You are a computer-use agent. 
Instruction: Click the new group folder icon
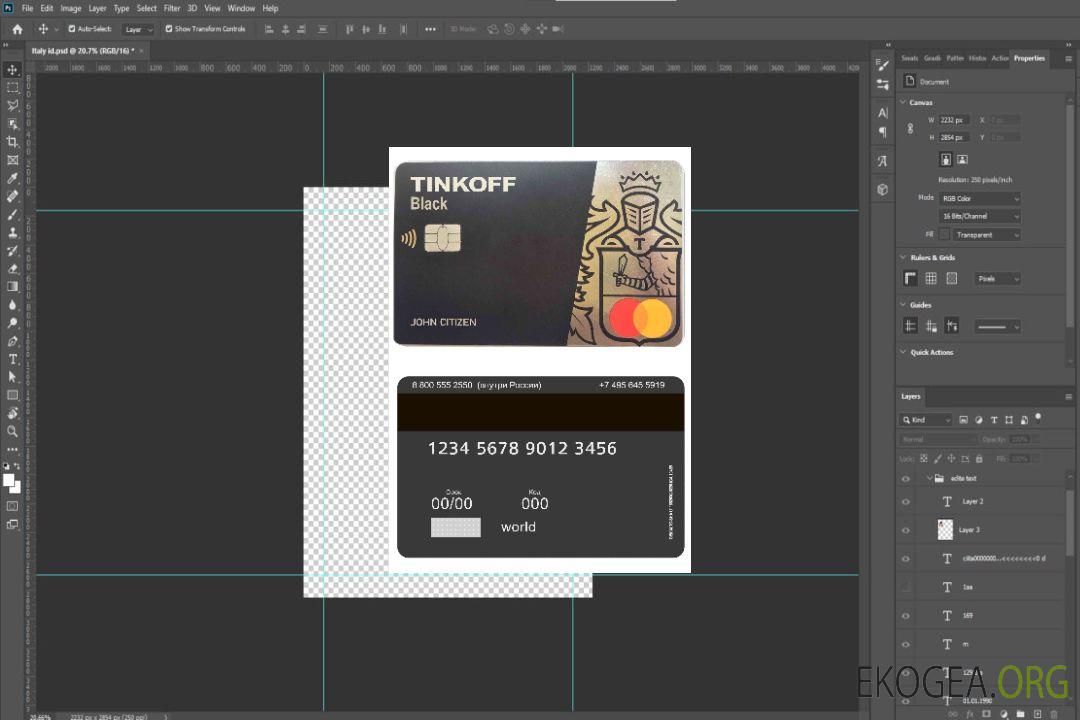tap(1020, 714)
